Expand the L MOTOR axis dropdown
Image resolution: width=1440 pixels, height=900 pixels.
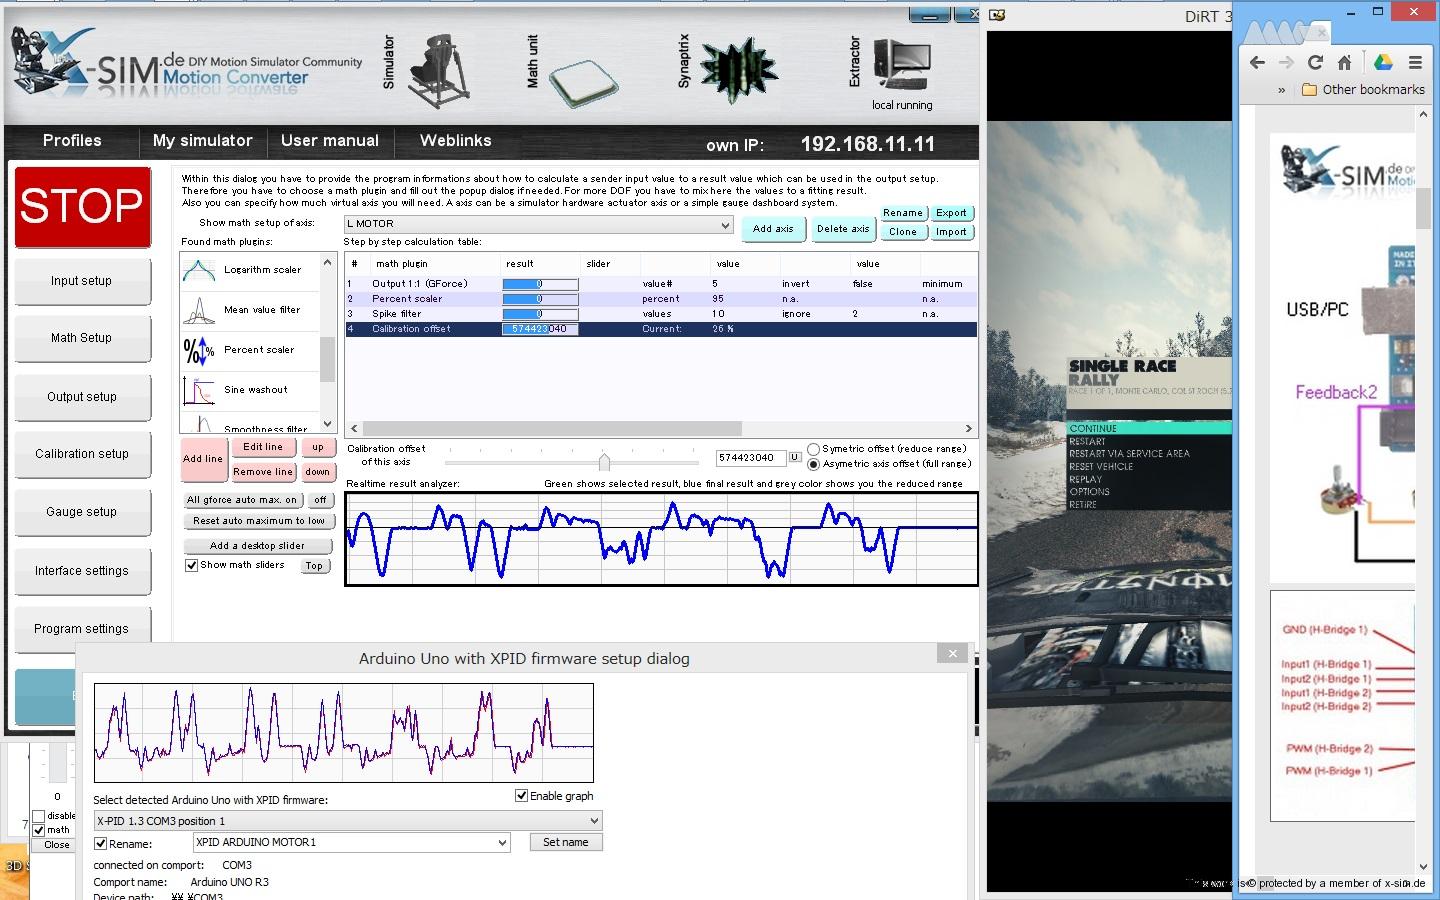tap(725, 225)
